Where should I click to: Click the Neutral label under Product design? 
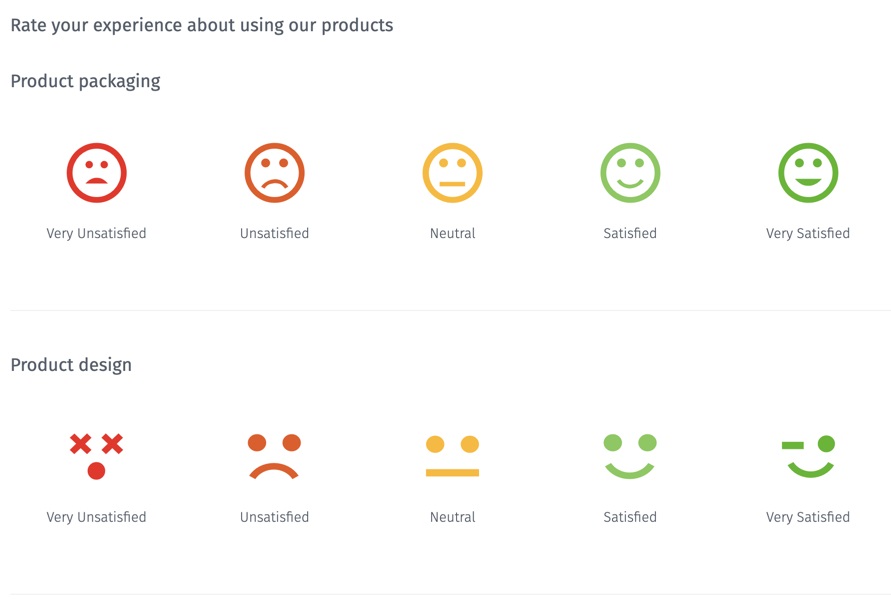click(x=452, y=518)
